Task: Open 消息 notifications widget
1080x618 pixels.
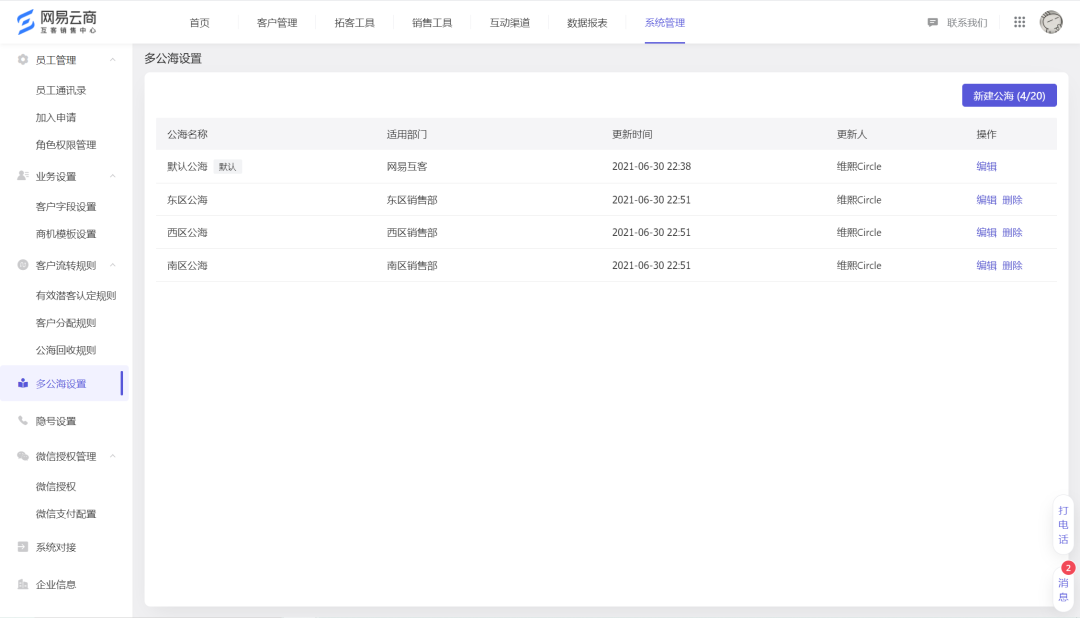Action: (1063, 588)
